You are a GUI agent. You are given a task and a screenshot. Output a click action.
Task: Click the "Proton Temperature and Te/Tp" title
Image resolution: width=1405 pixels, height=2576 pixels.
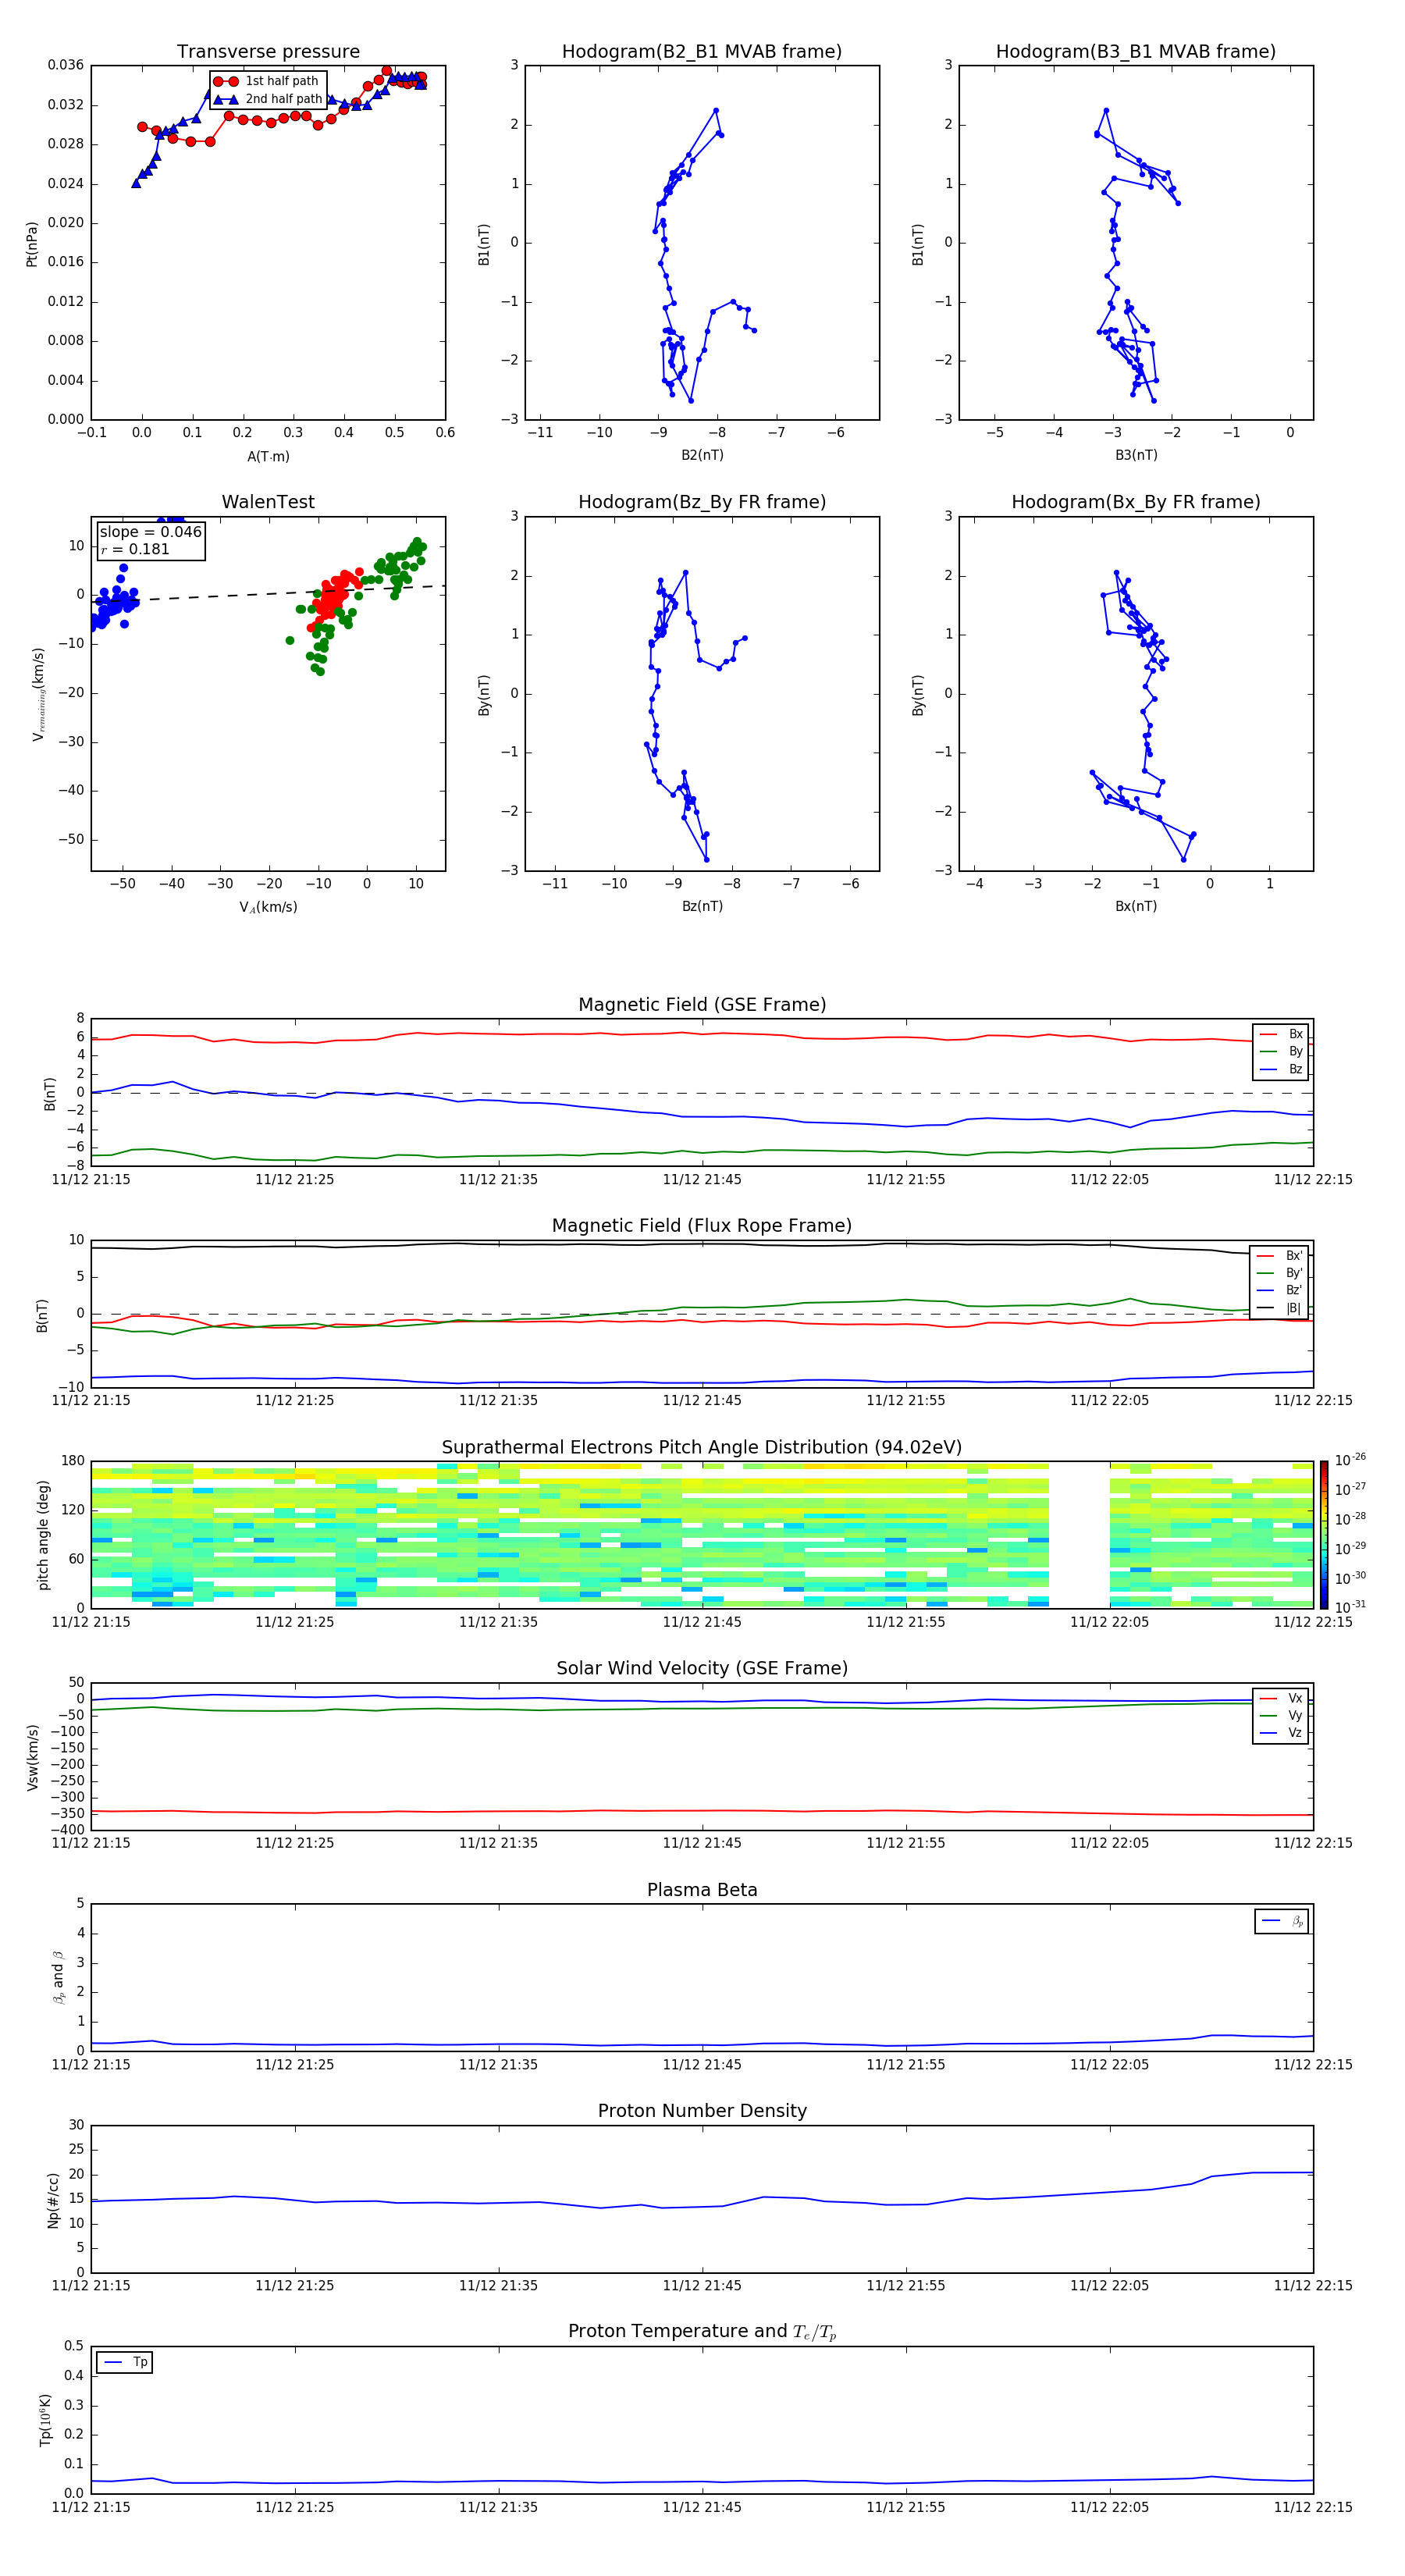(x=702, y=2332)
